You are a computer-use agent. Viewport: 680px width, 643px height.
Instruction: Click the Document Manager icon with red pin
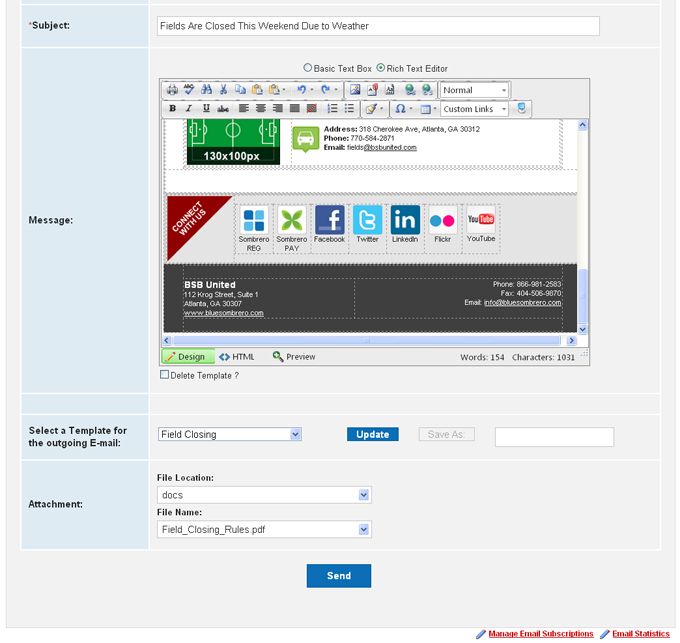click(373, 90)
